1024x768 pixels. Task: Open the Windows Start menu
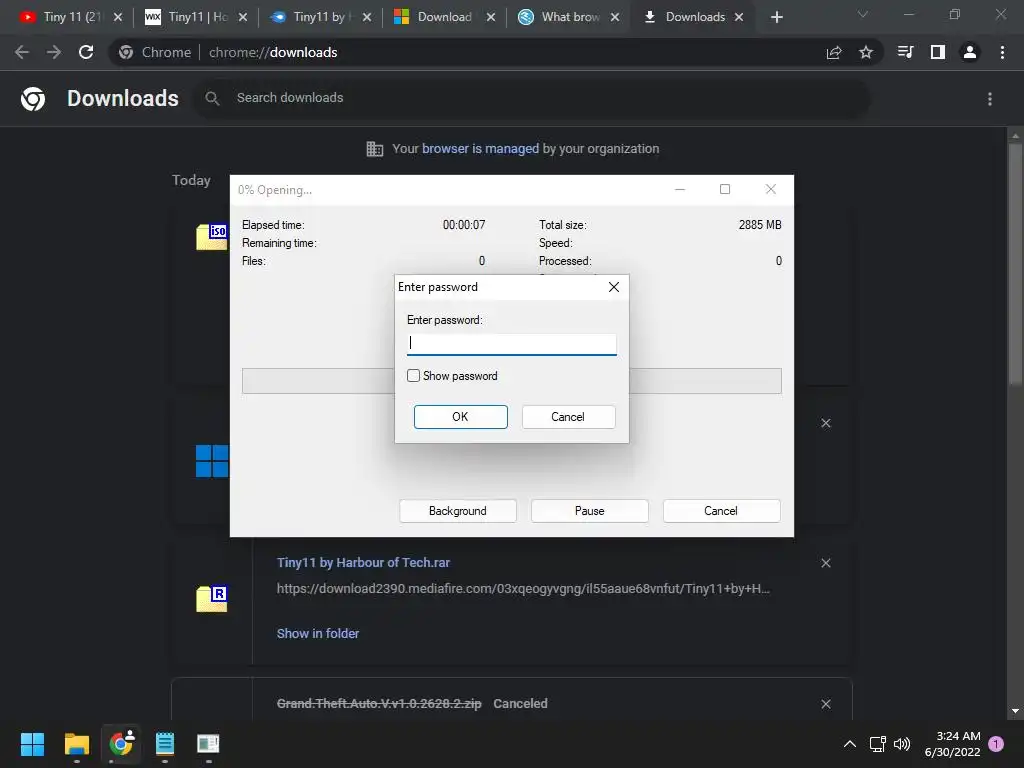(32, 744)
